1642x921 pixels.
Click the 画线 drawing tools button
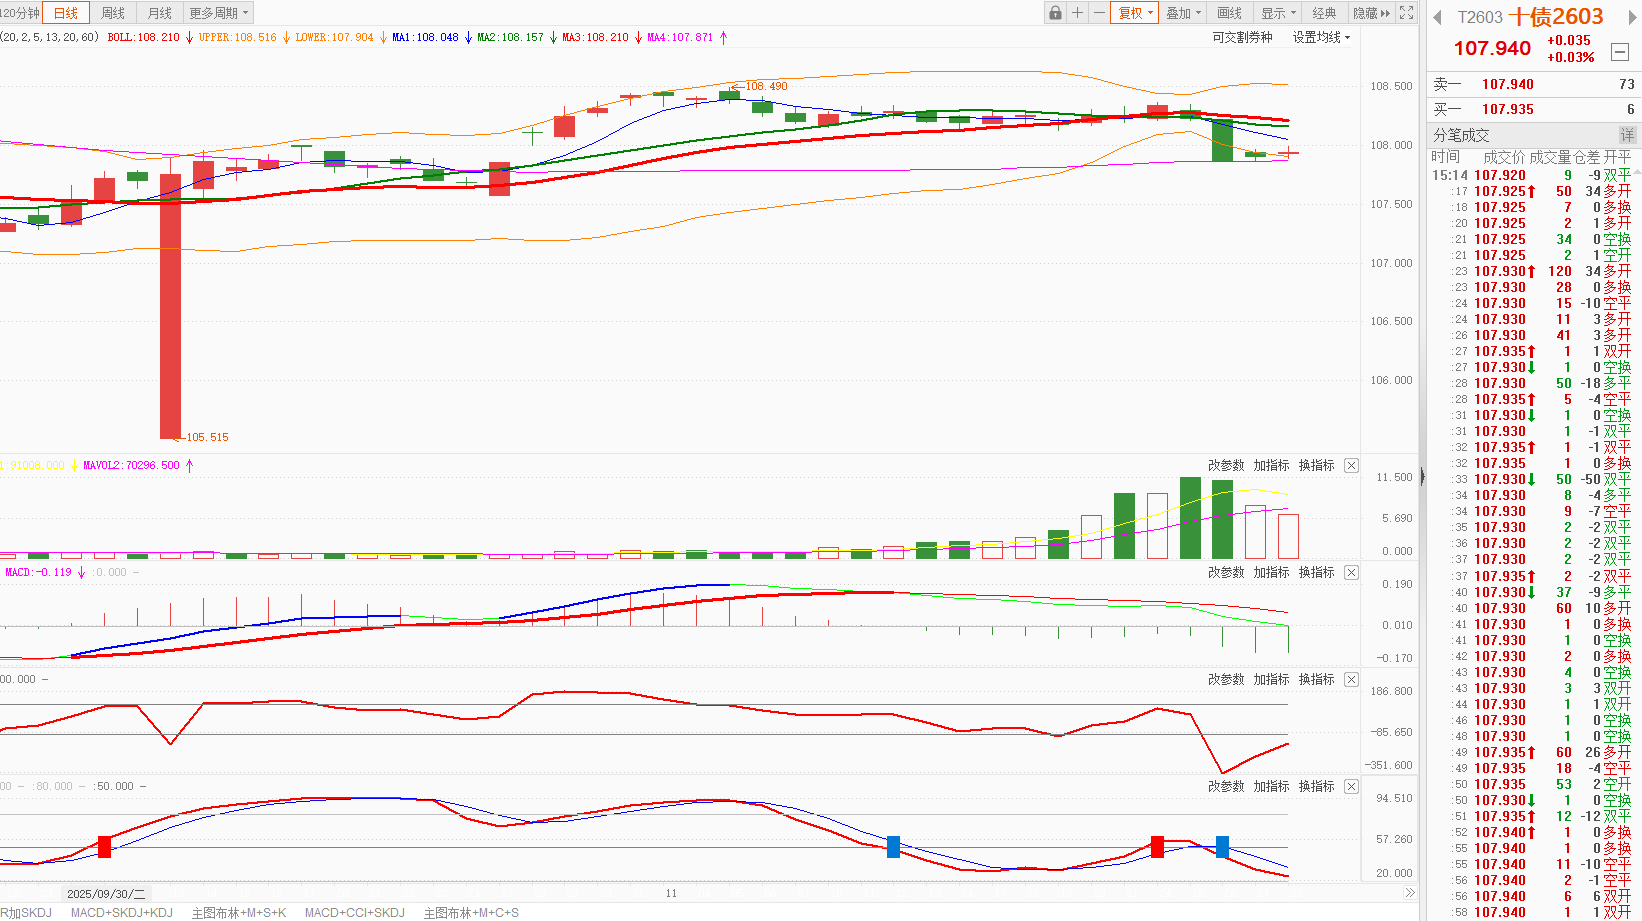click(1230, 13)
